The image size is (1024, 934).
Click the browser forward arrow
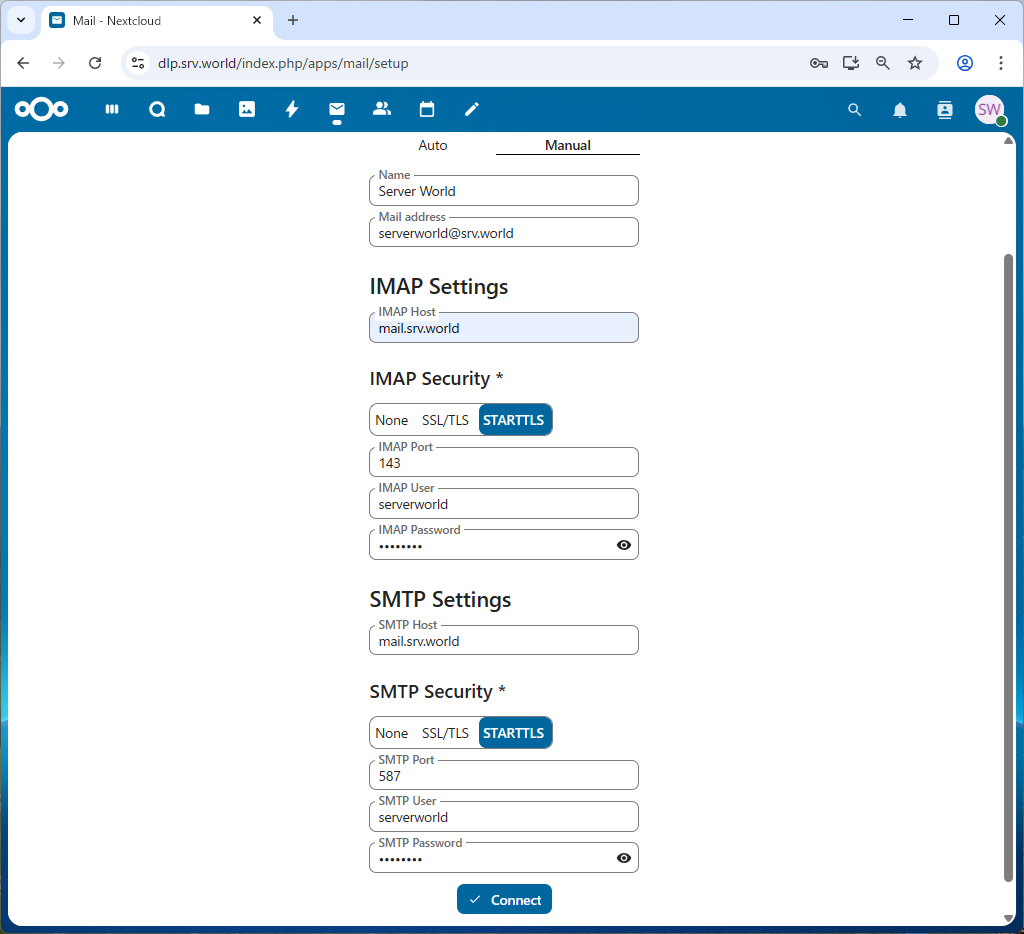[59, 63]
